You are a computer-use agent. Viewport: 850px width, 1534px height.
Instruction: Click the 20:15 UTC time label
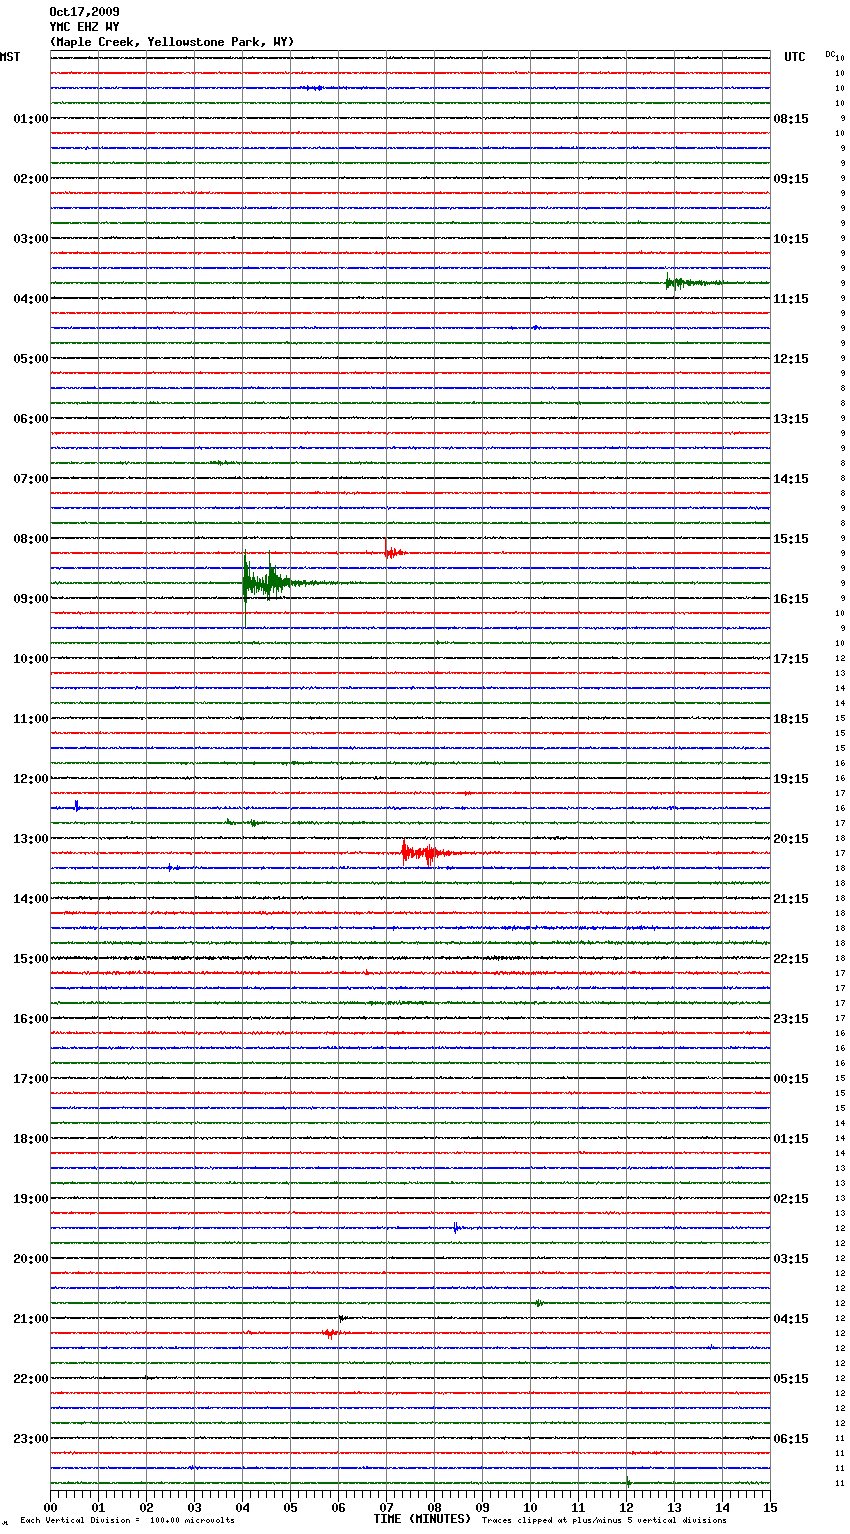click(791, 839)
